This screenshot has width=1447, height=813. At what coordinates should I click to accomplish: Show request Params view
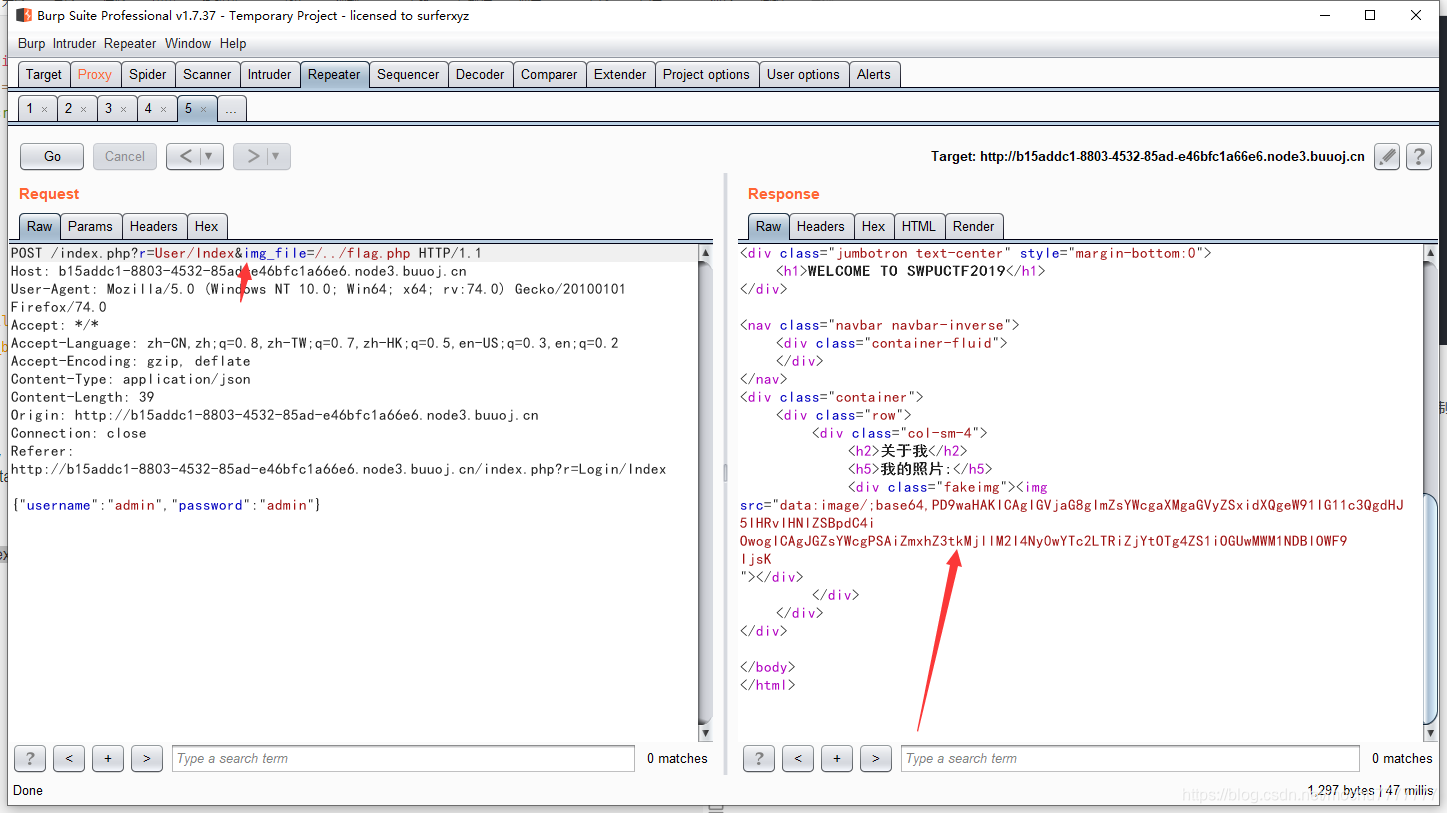click(x=91, y=226)
